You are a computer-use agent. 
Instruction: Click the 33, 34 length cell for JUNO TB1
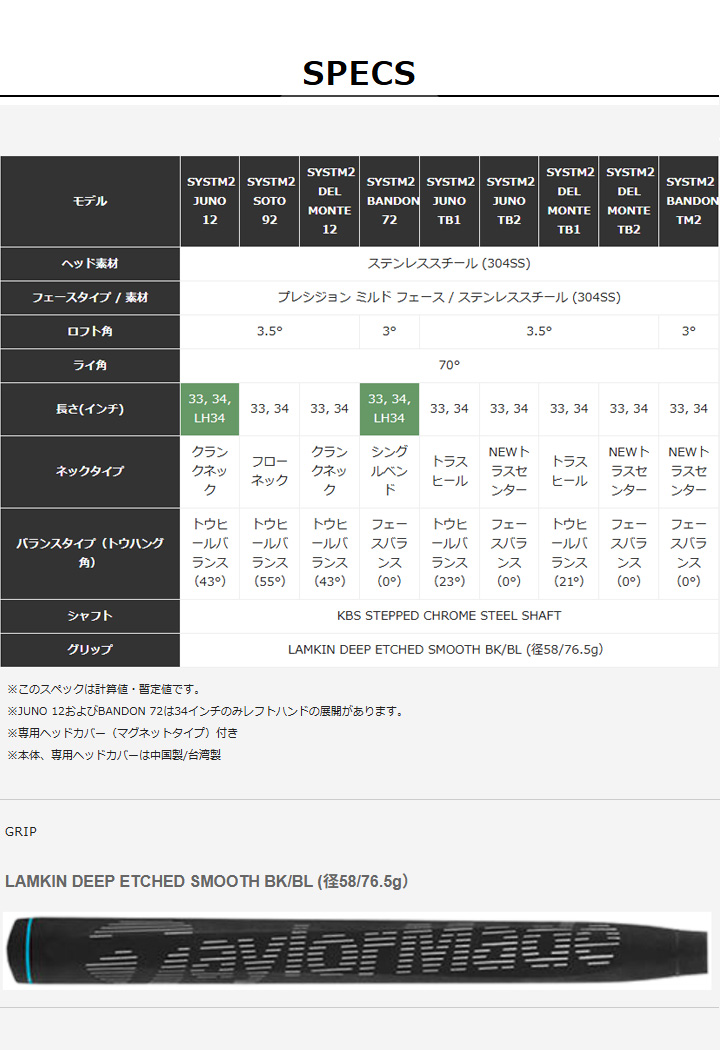pos(449,409)
